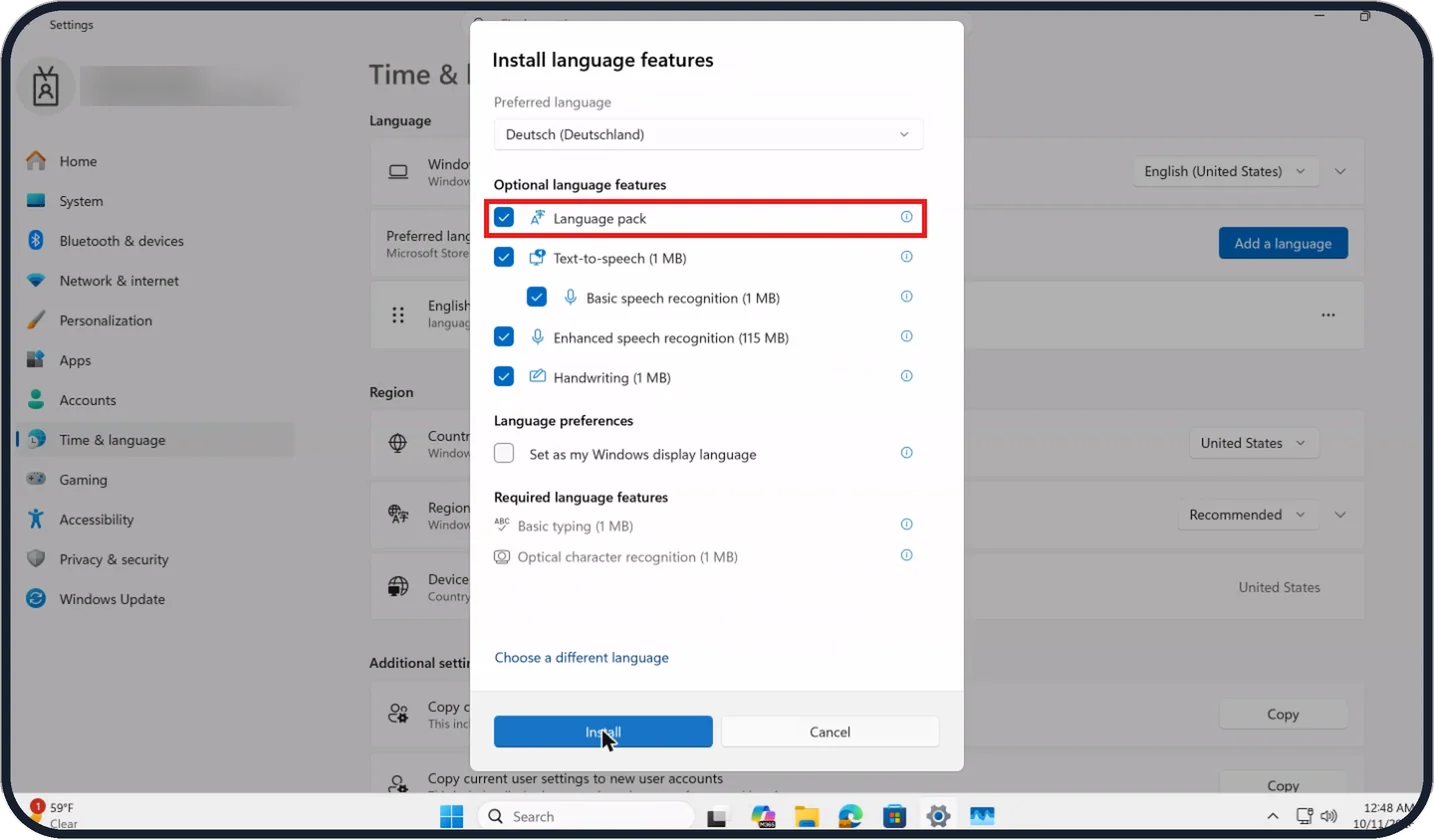Screen dimensions: 1434x840
Task: Check Set as my Windows display language
Action: click(504, 453)
